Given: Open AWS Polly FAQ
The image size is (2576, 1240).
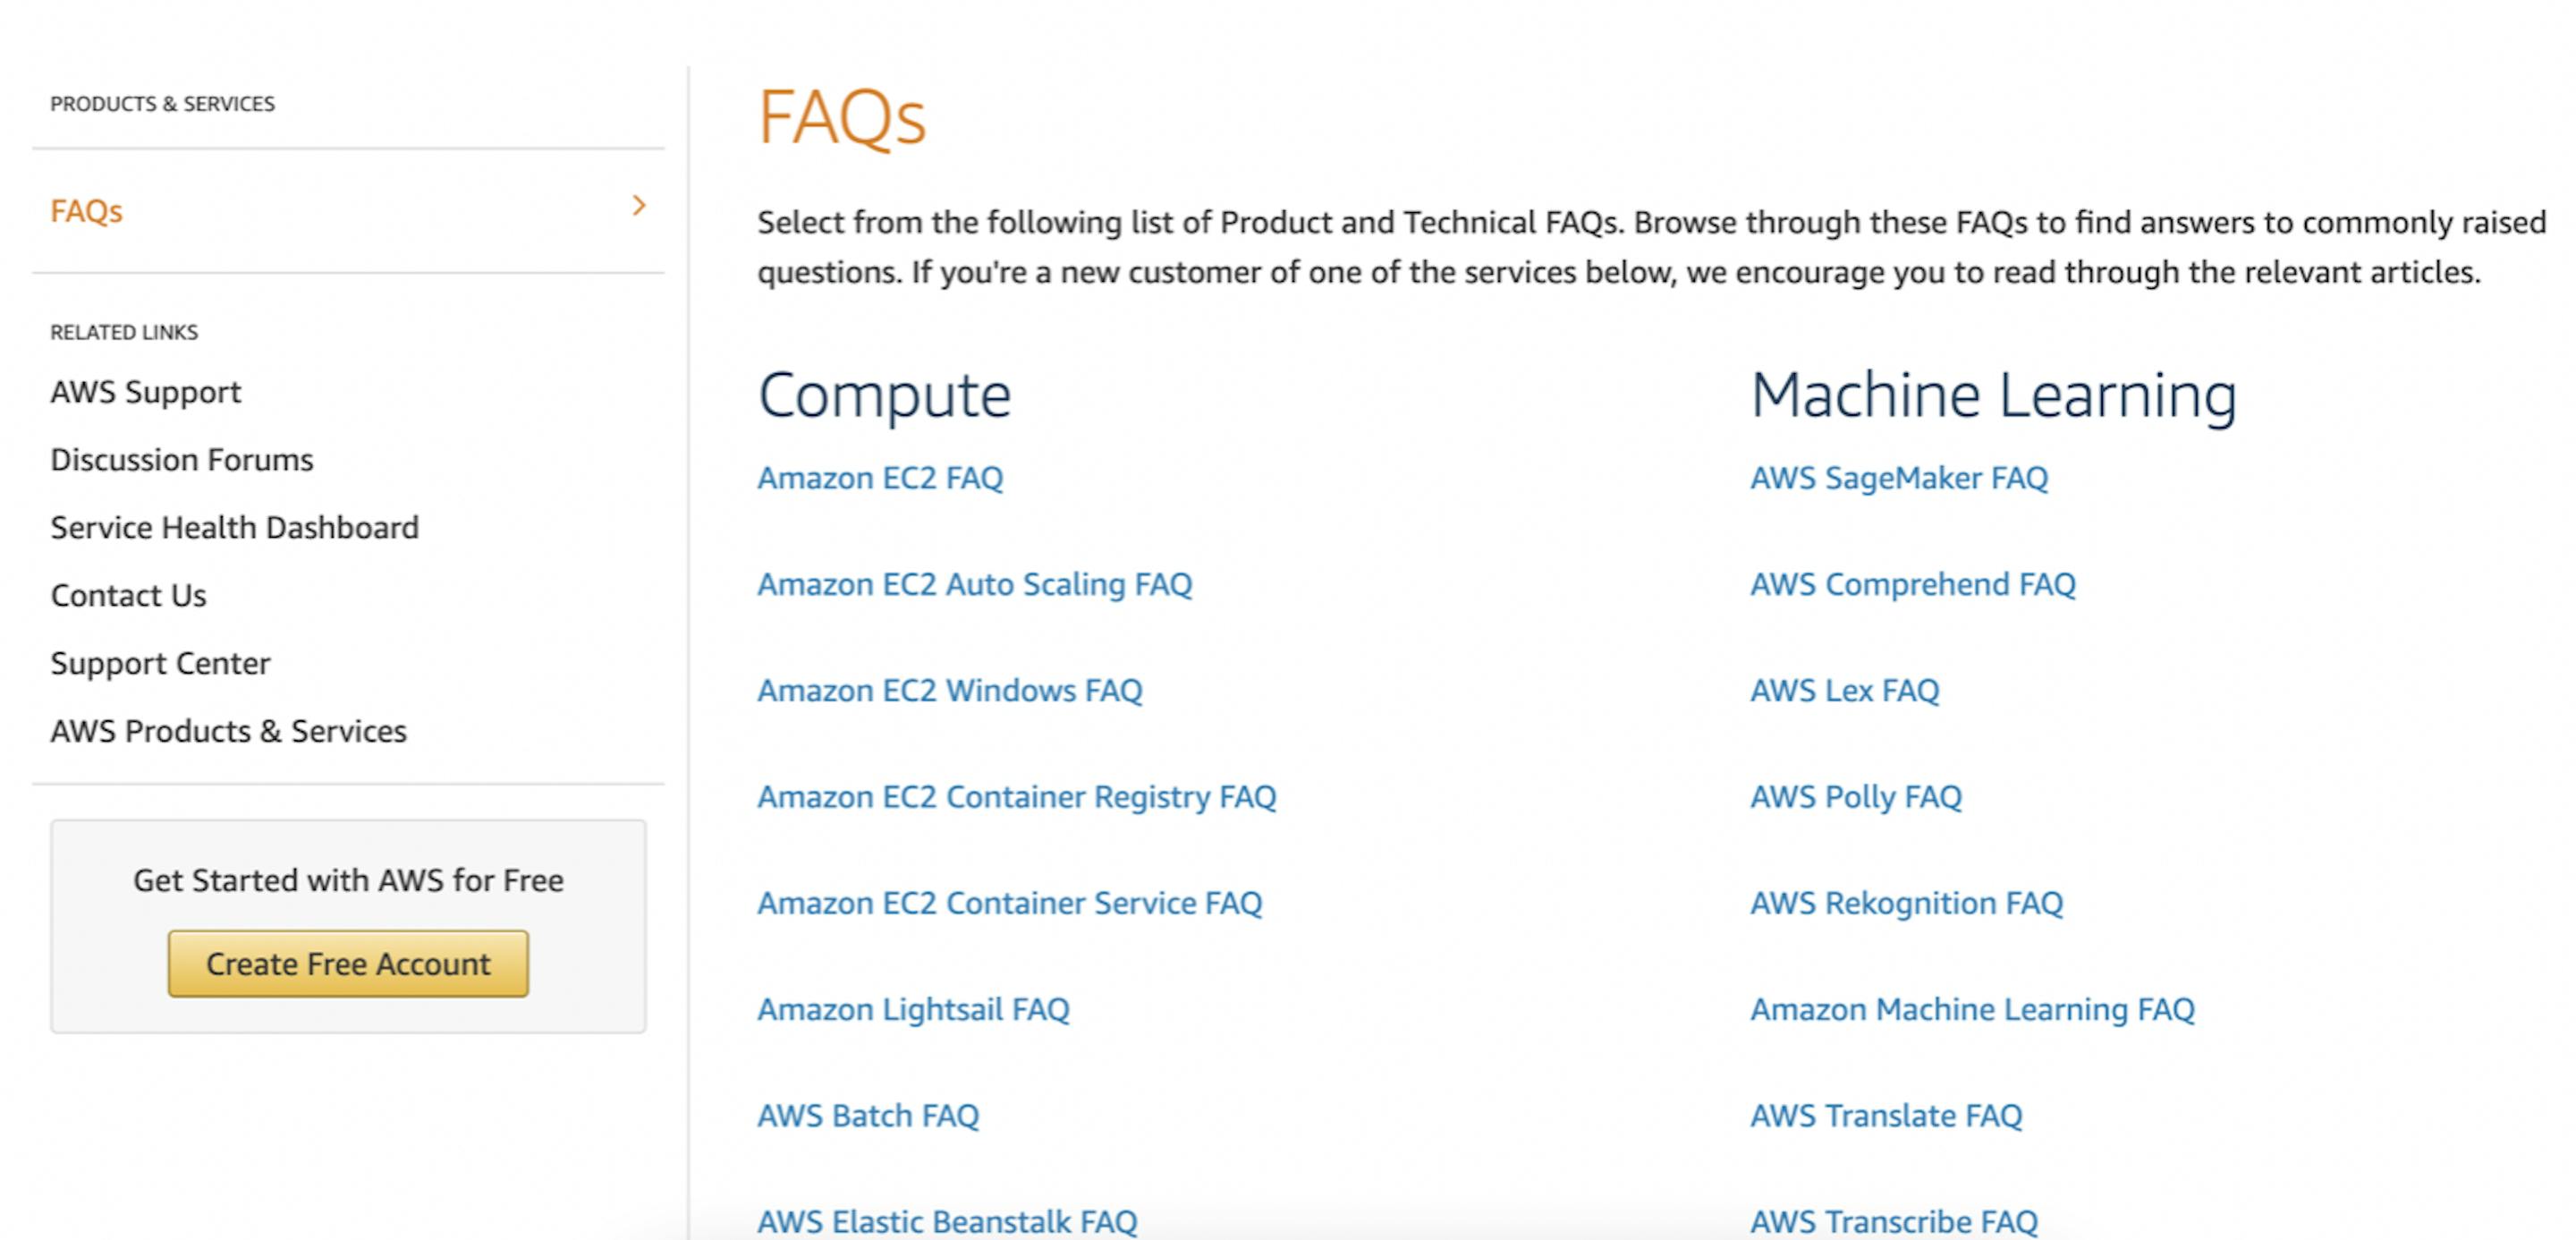Looking at the screenshot, I should click(x=1856, y=797).
